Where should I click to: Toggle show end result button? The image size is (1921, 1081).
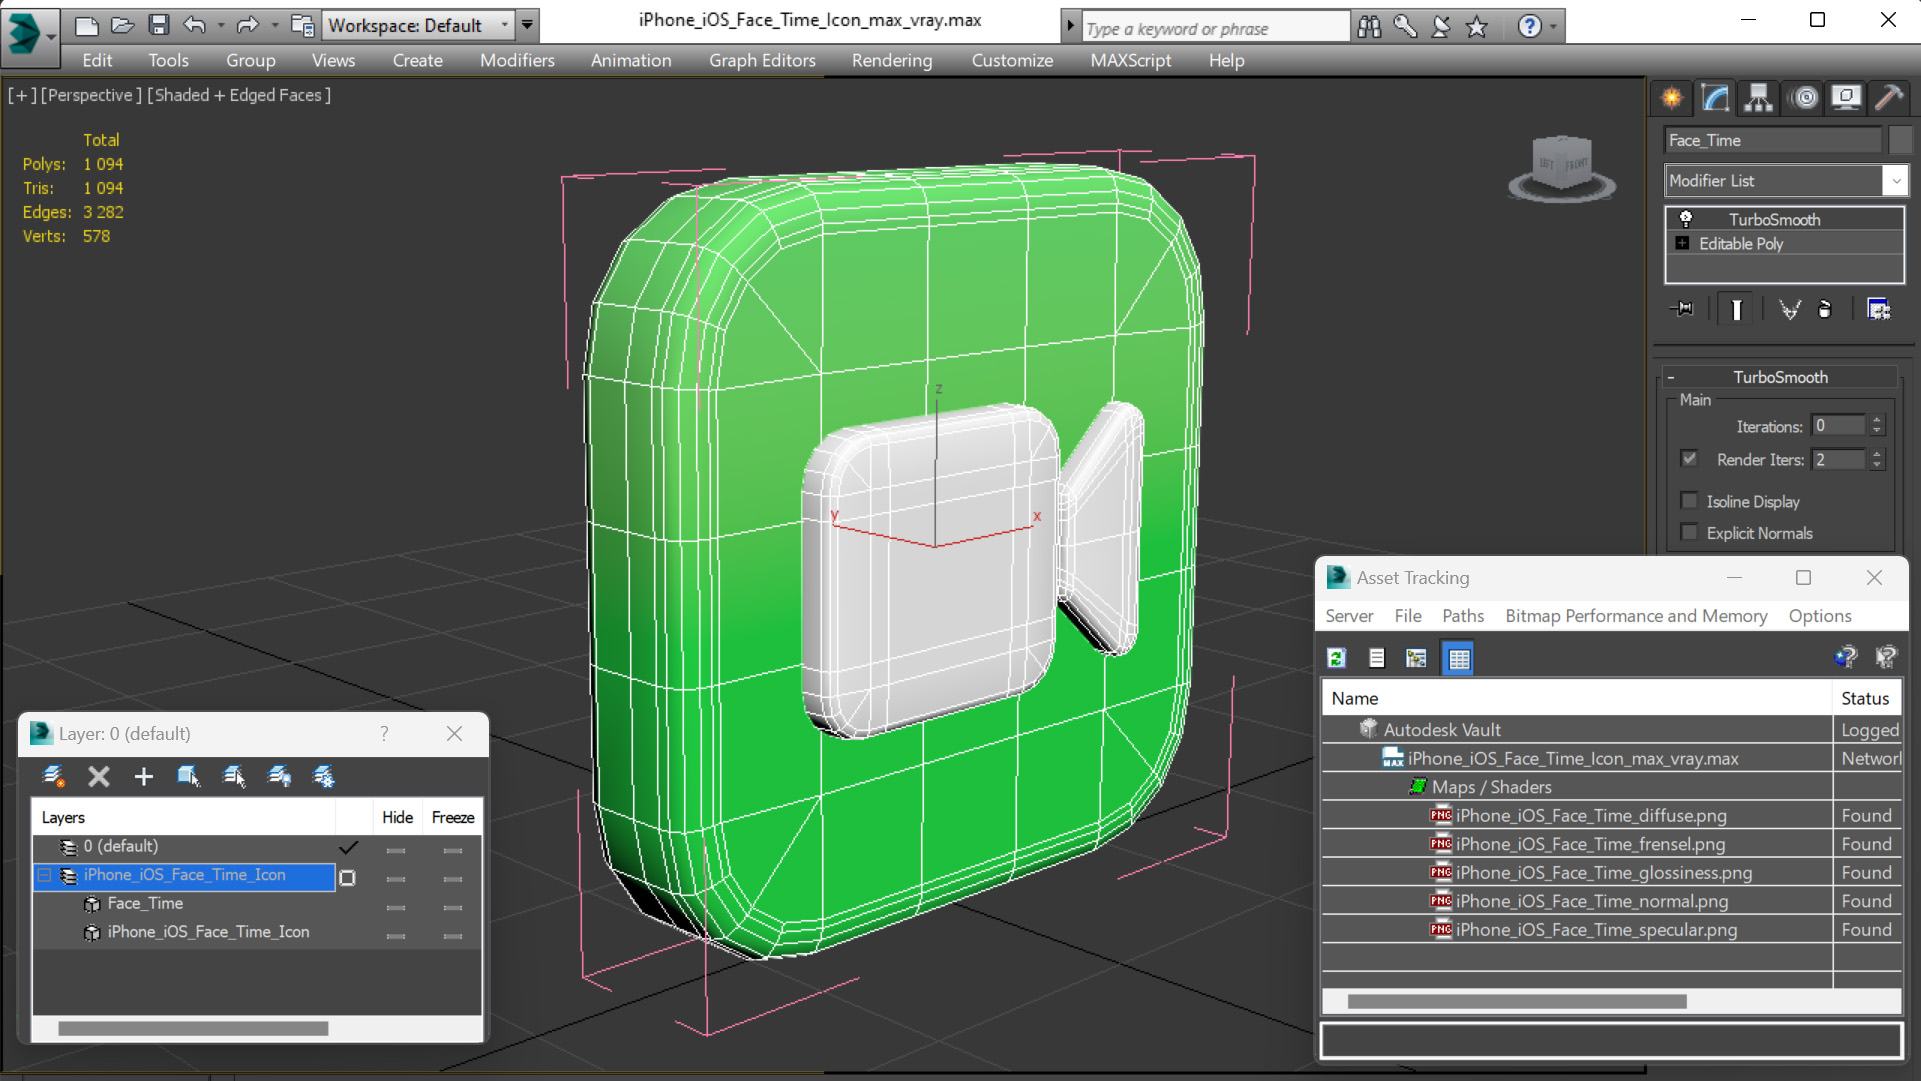point(1736,310)
